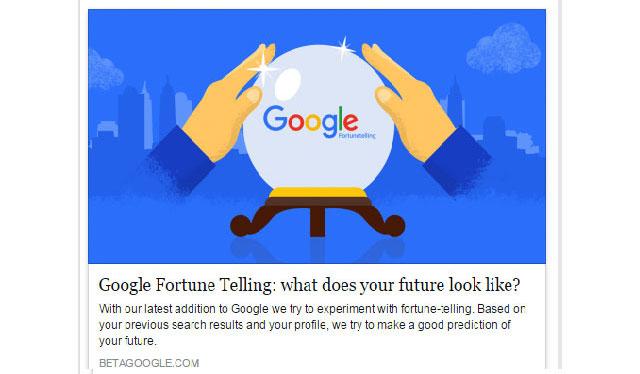The height and width of the screenshot is (374, 640).
Task: Click the words 'your future.' in description
Action: point(128,341)
